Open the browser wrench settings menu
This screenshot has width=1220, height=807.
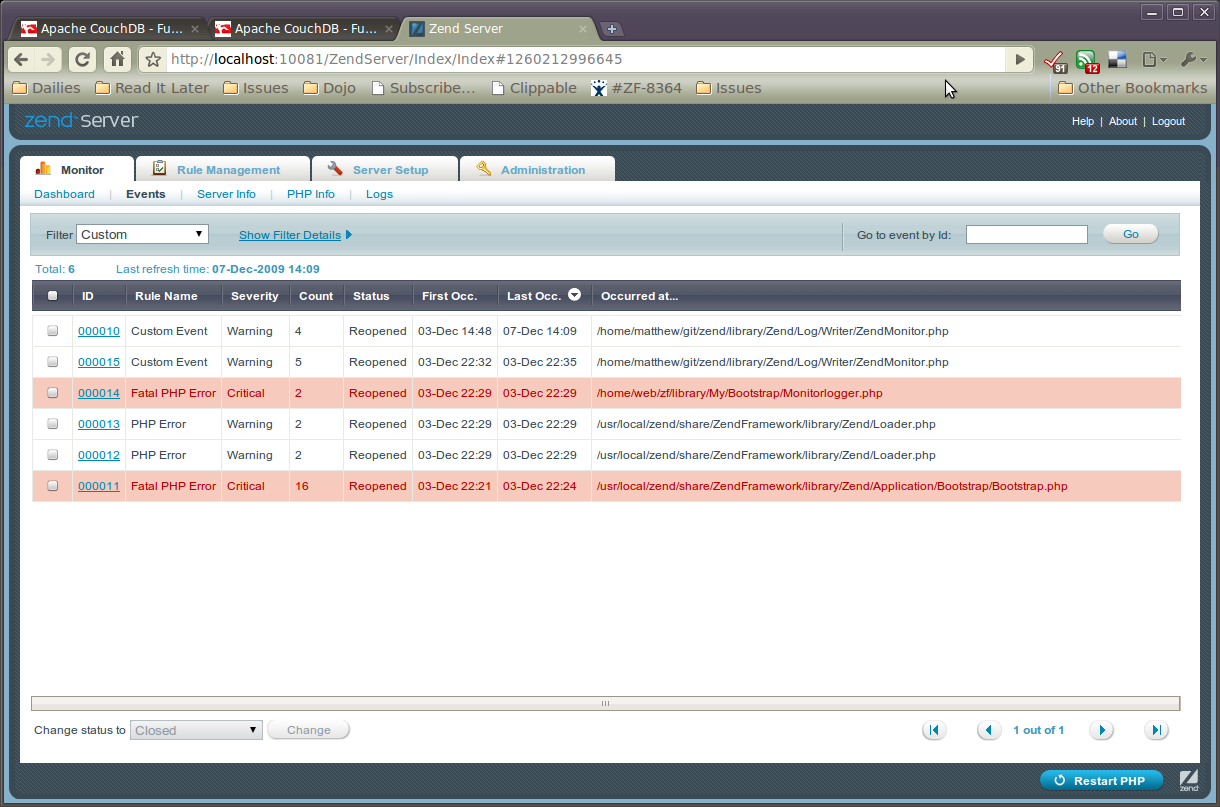click(1191, 60)
